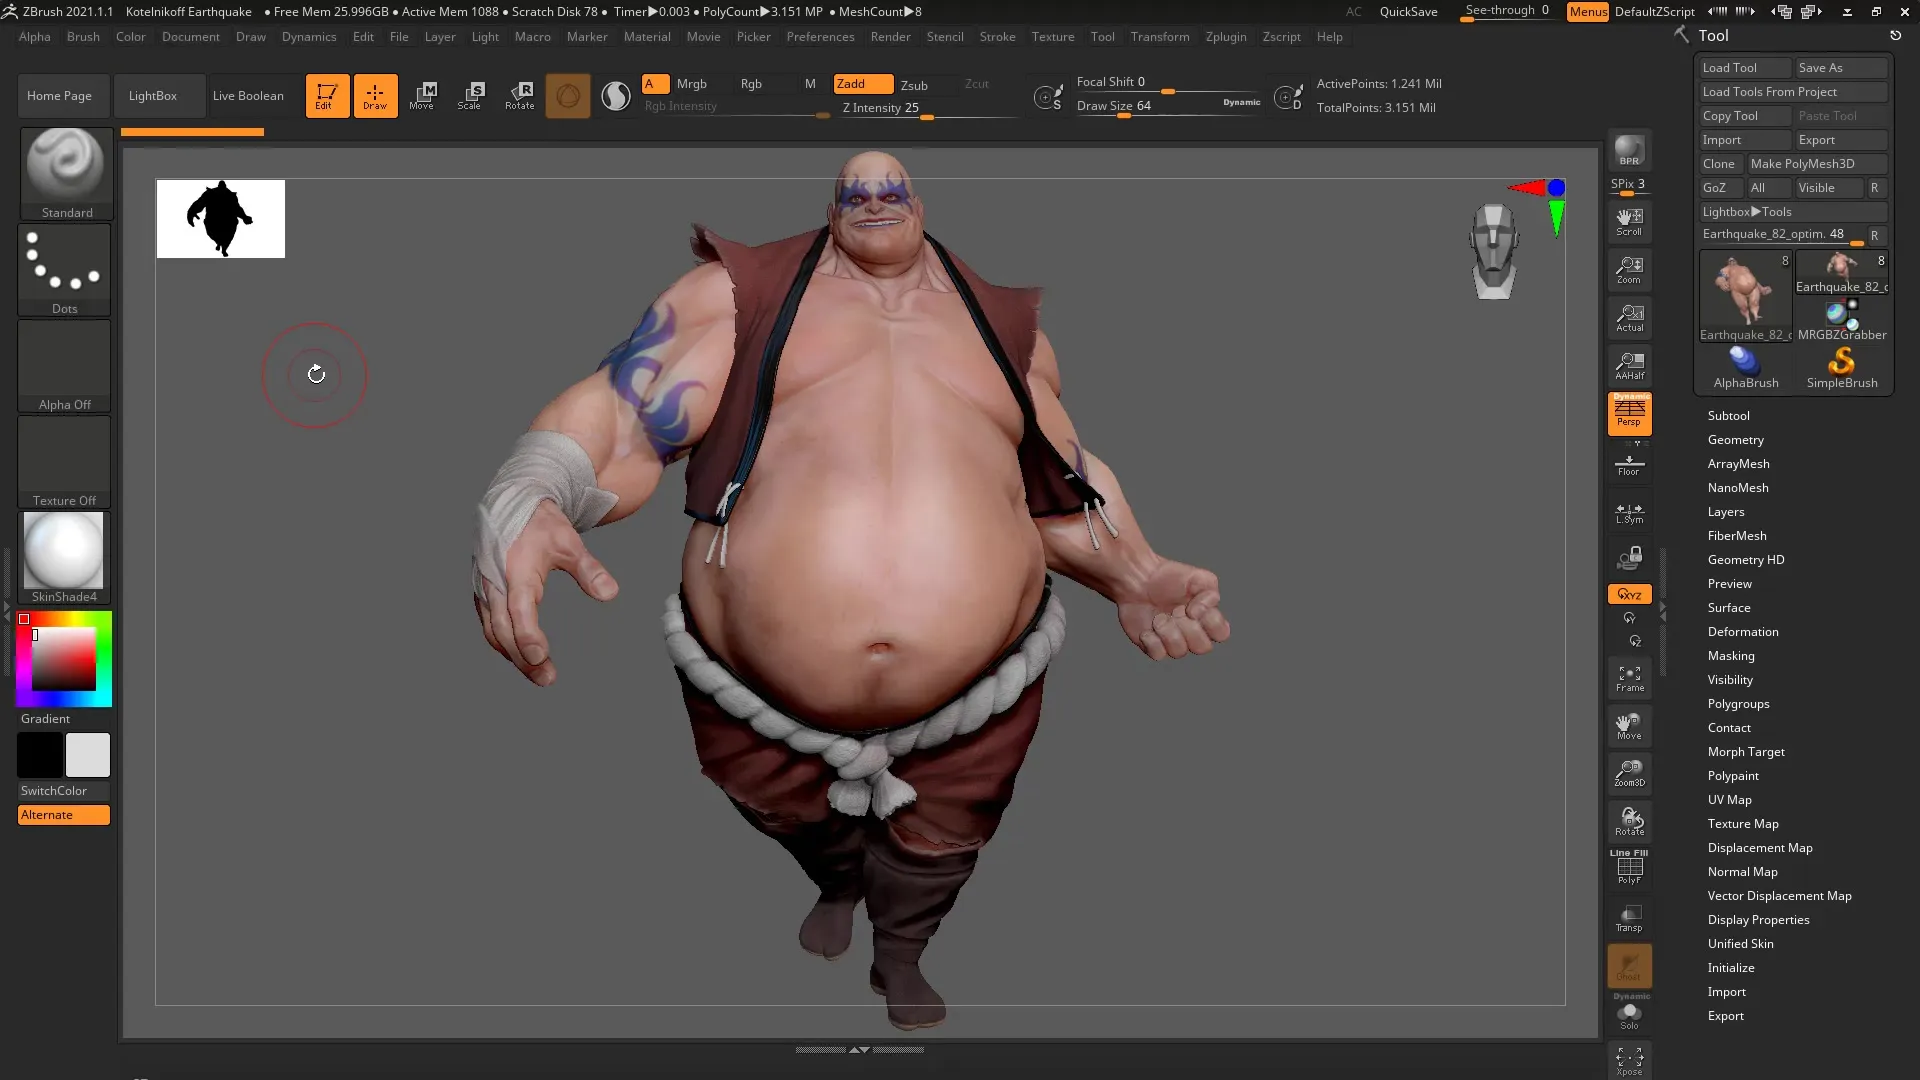
Task: Open the Zplugin menu
Action: tap(1226, 37)
